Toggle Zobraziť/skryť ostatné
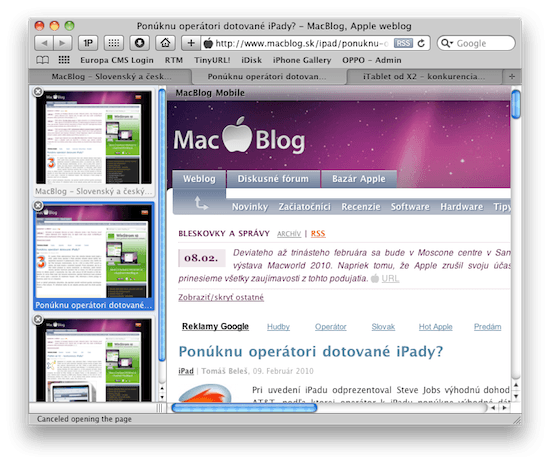The image size is (550, 464). click(221, 297)
